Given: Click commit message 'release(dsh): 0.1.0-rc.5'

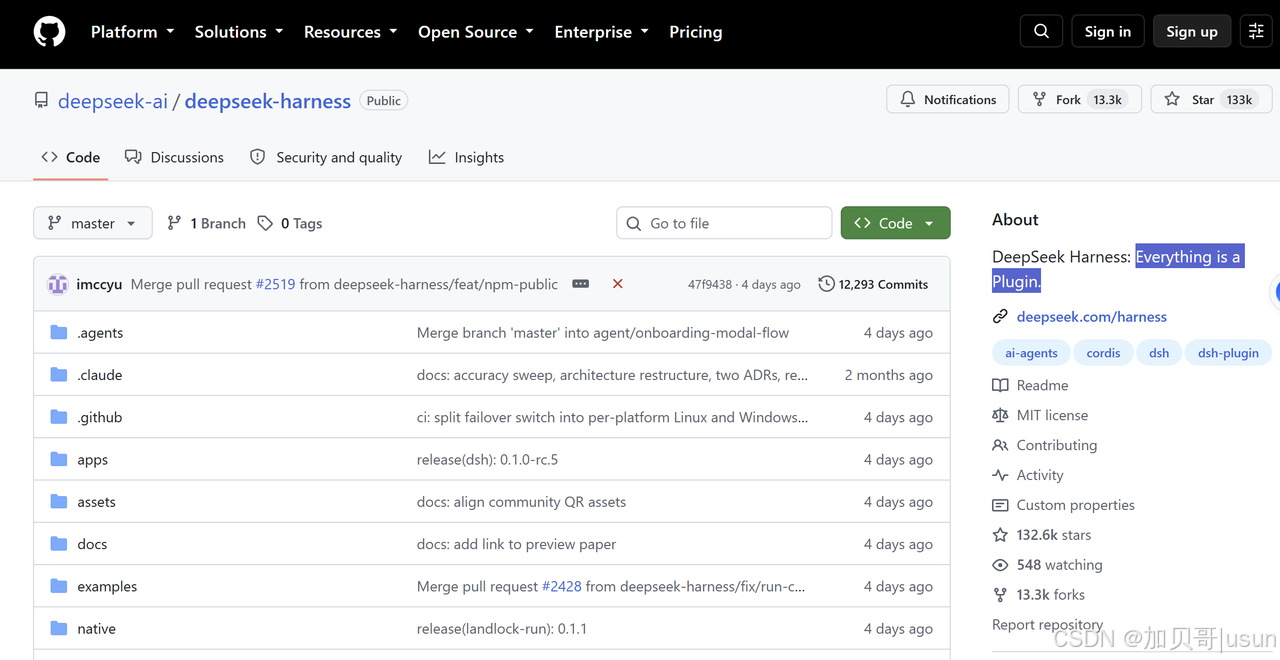Looking at the screenshot, I should [x=488, y=460].
